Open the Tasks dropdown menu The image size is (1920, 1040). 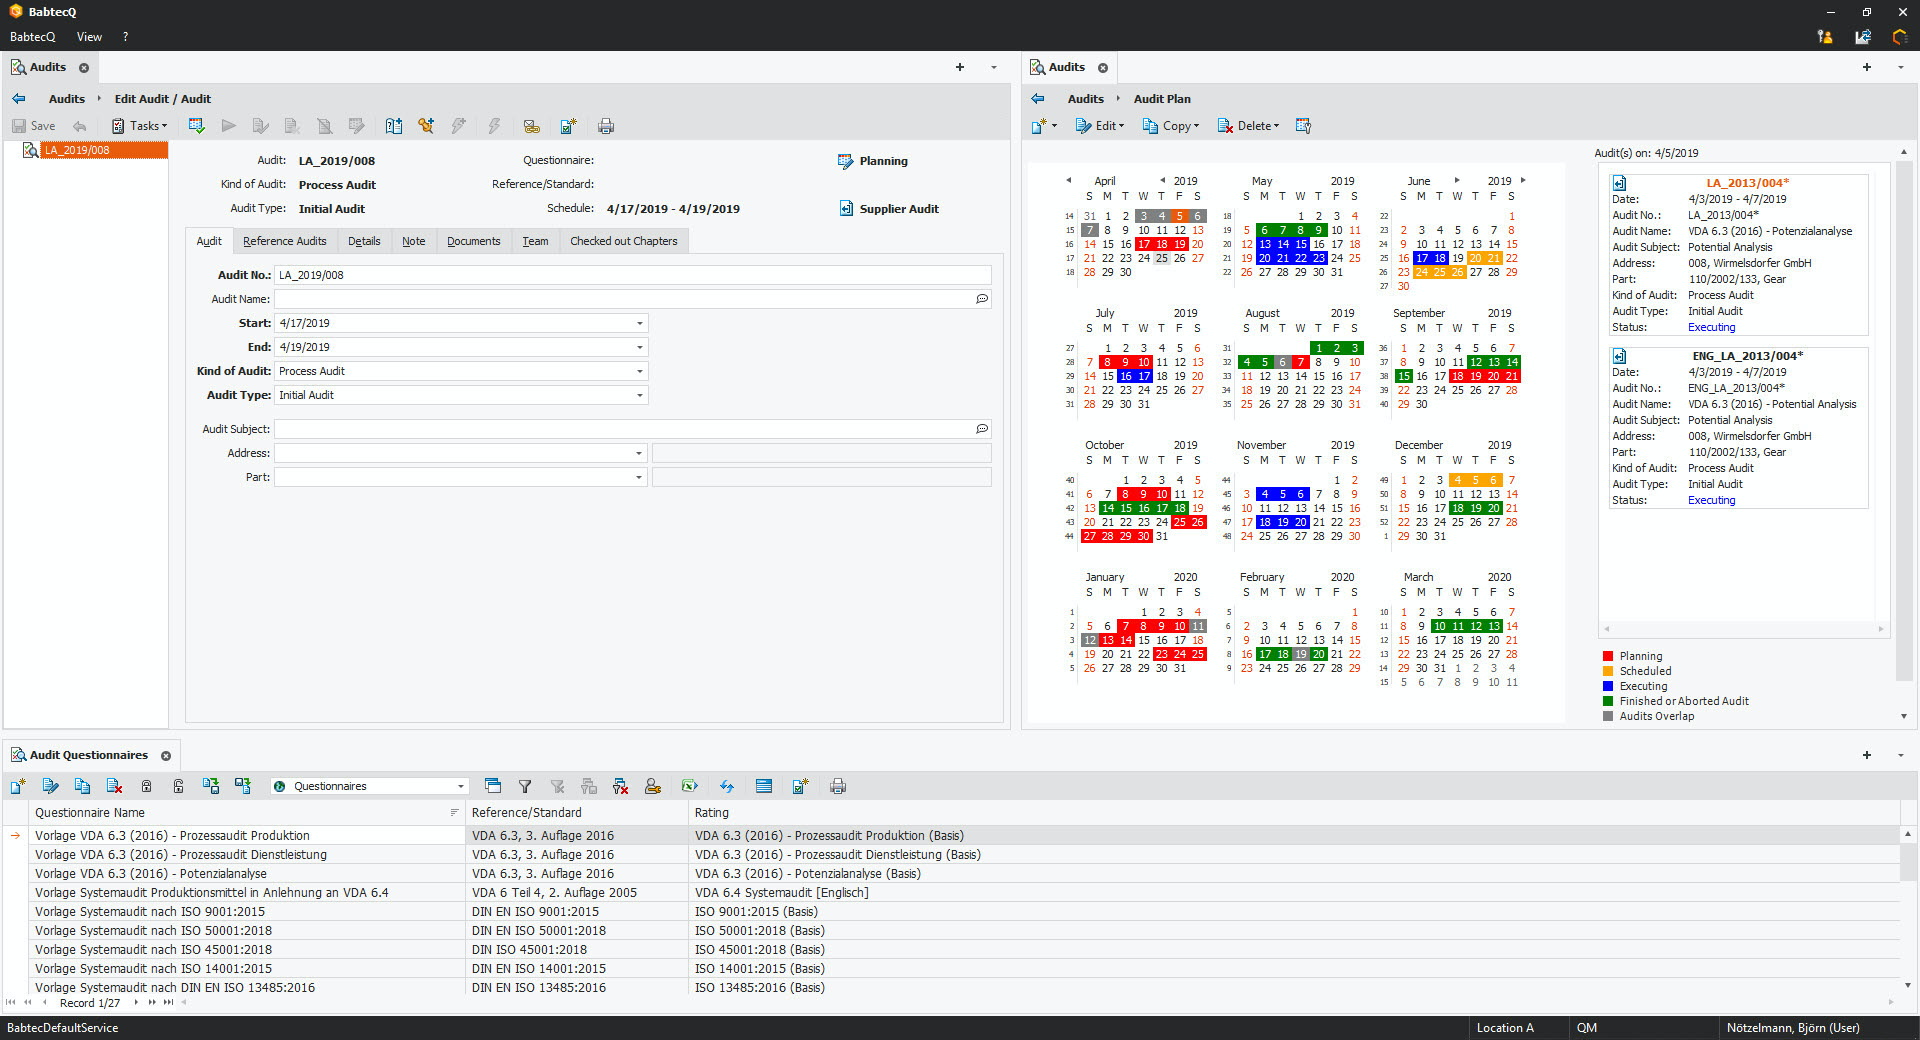tap(139, 126)
